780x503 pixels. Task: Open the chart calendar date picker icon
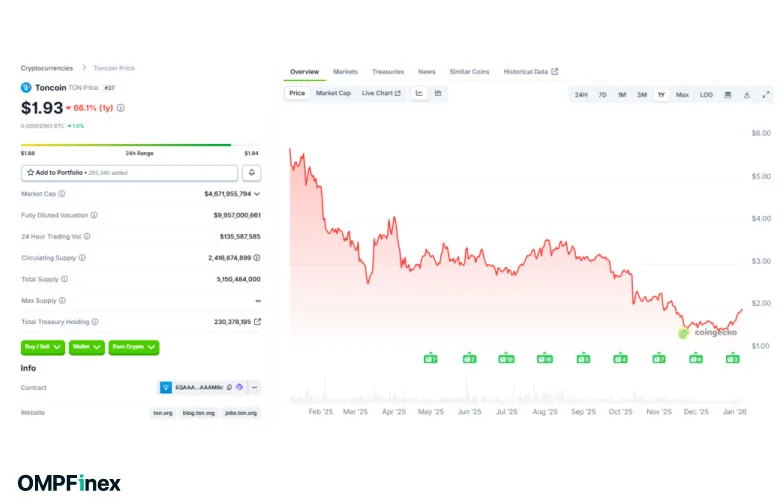tap(728, 95)
